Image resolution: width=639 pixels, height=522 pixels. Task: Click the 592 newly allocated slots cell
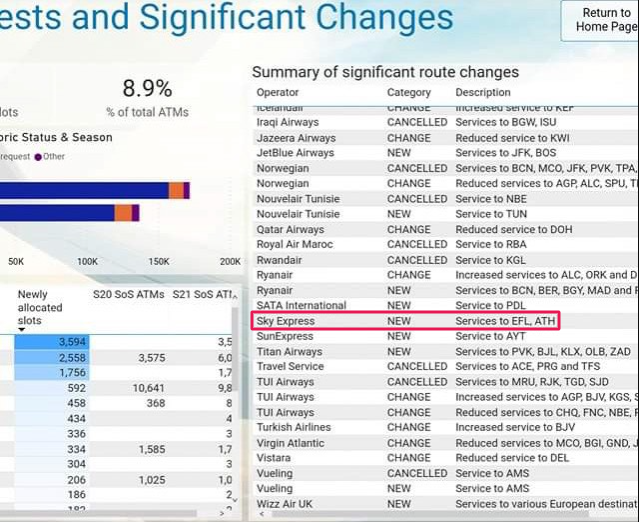[x=52, y=388]
